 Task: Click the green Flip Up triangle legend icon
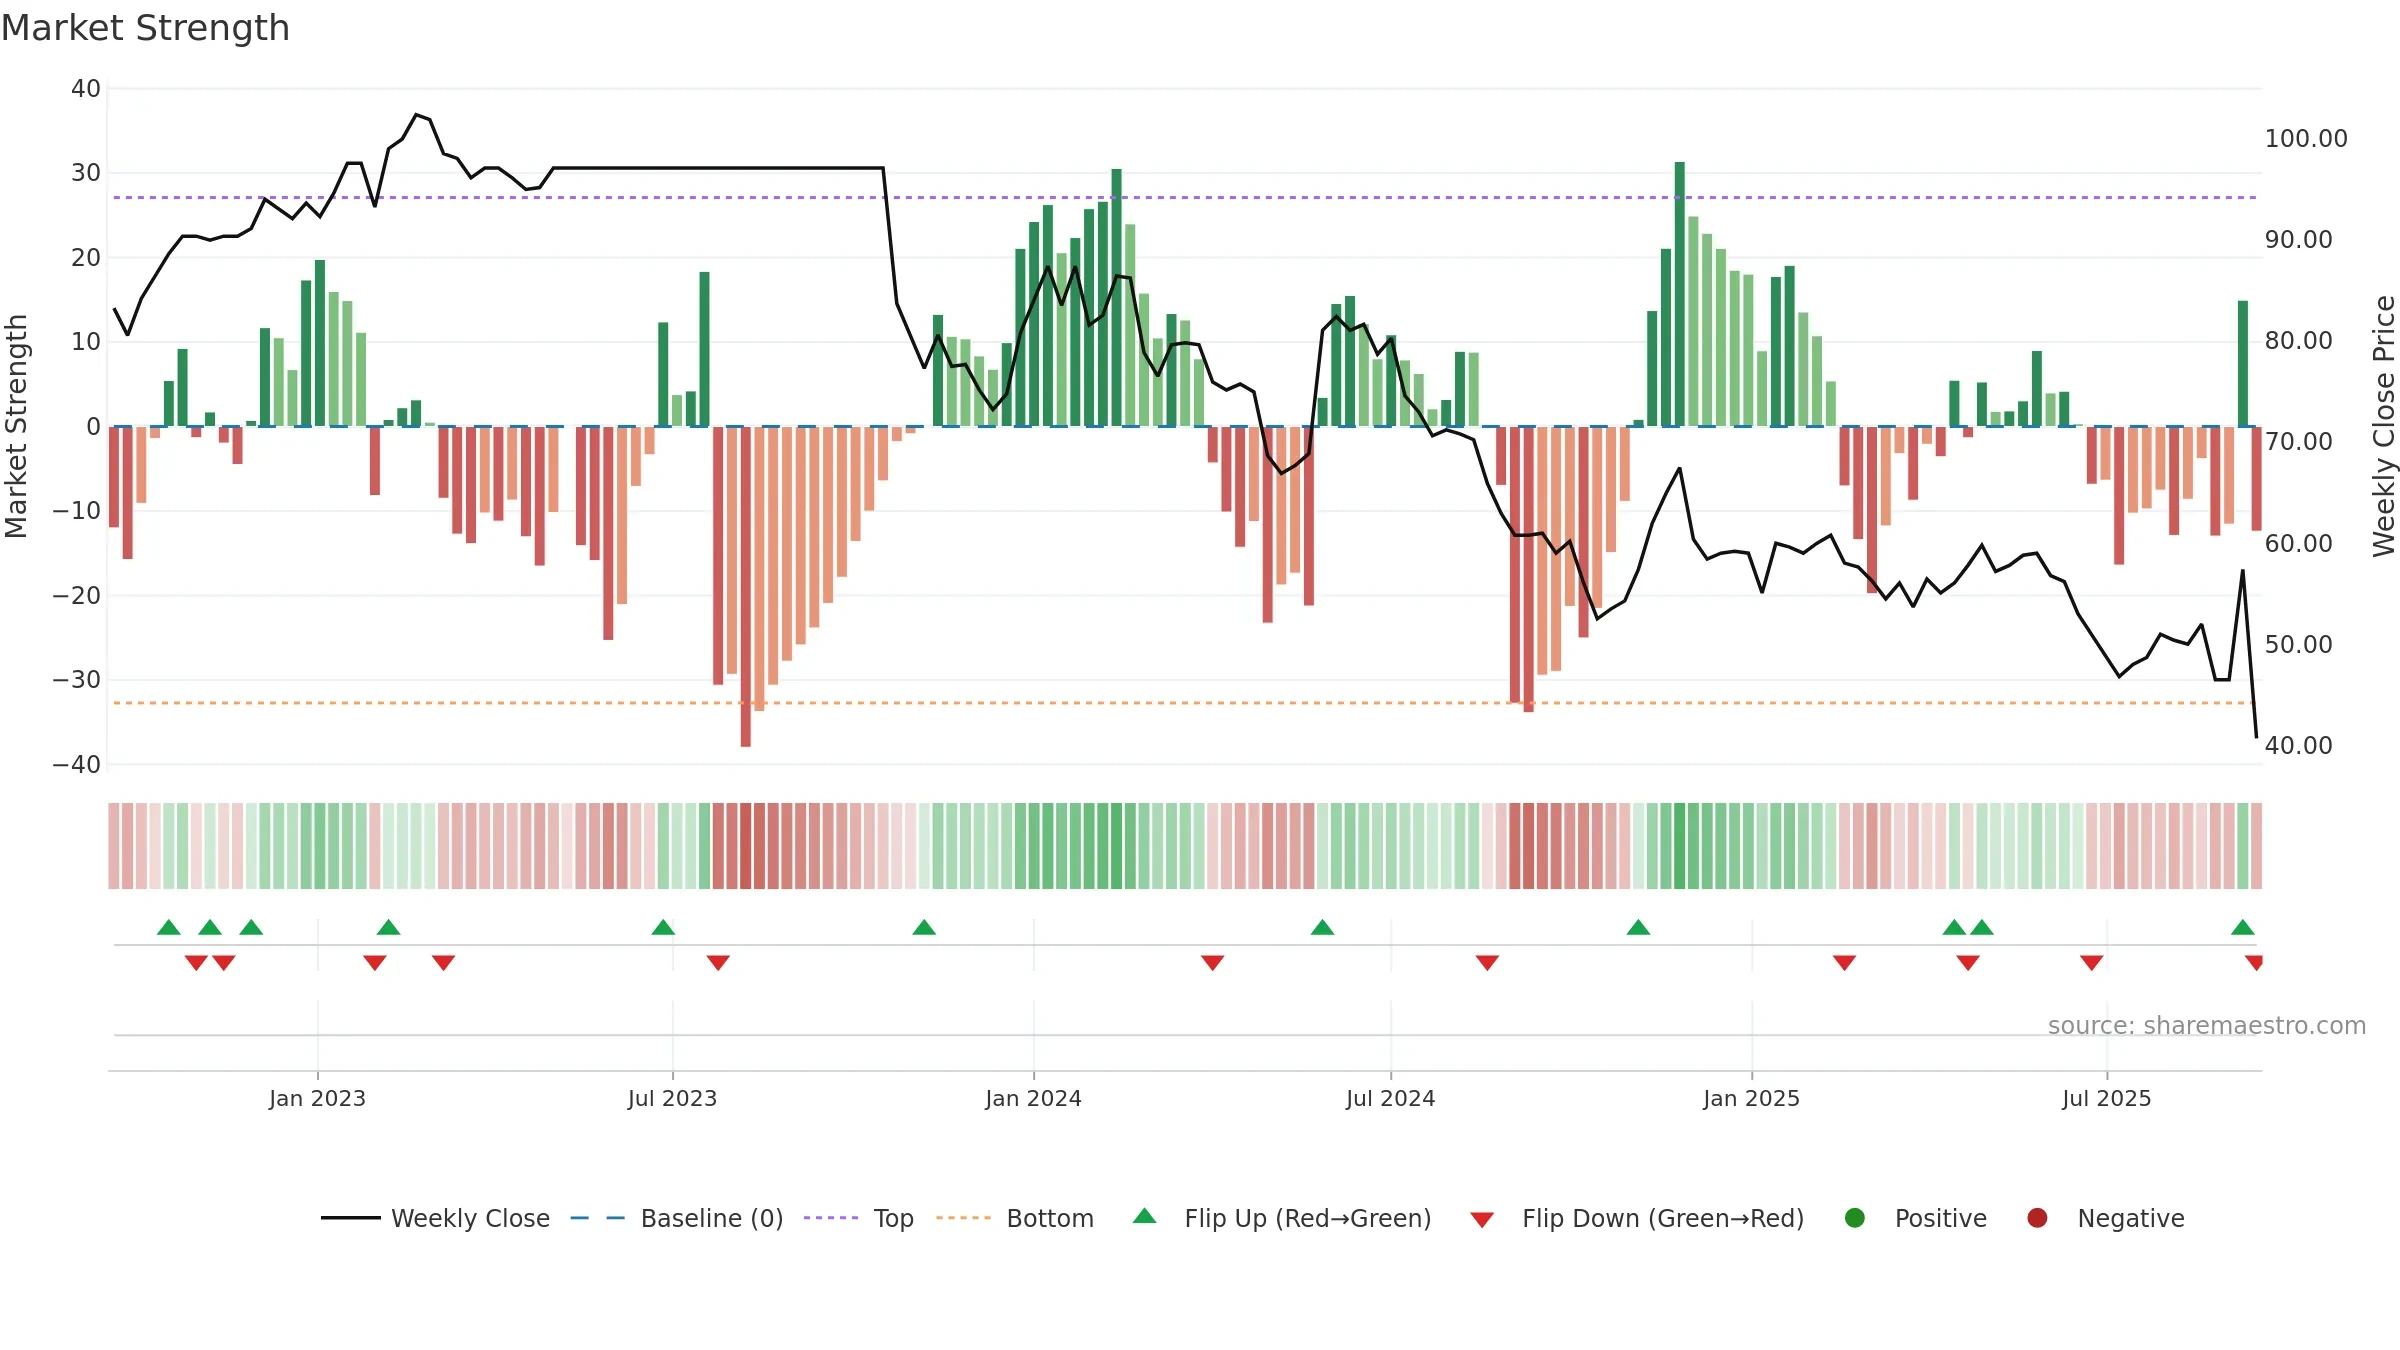pos(1145,1216)
